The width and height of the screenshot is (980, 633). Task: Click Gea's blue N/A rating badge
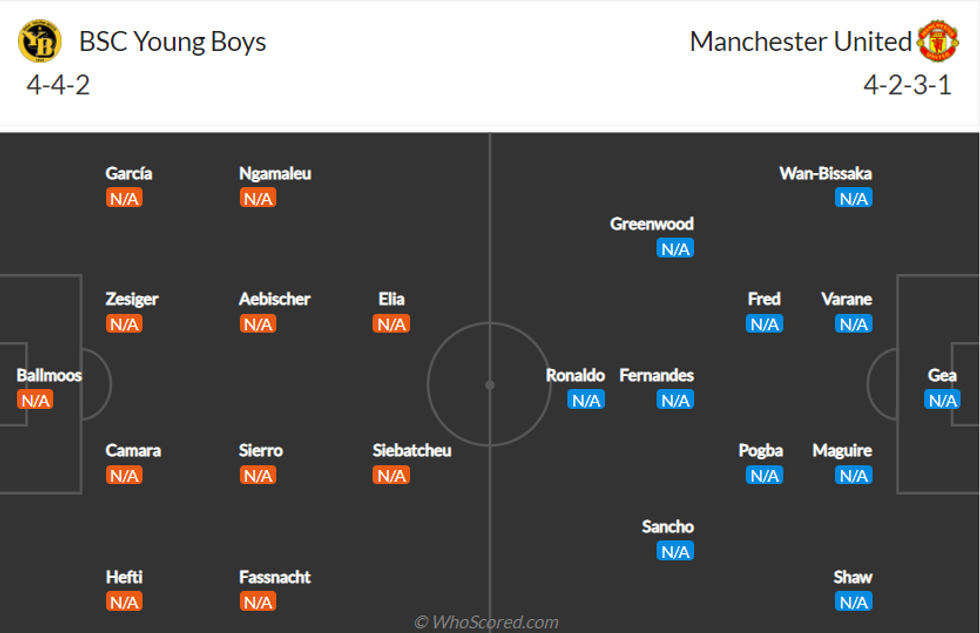[942, 400]
